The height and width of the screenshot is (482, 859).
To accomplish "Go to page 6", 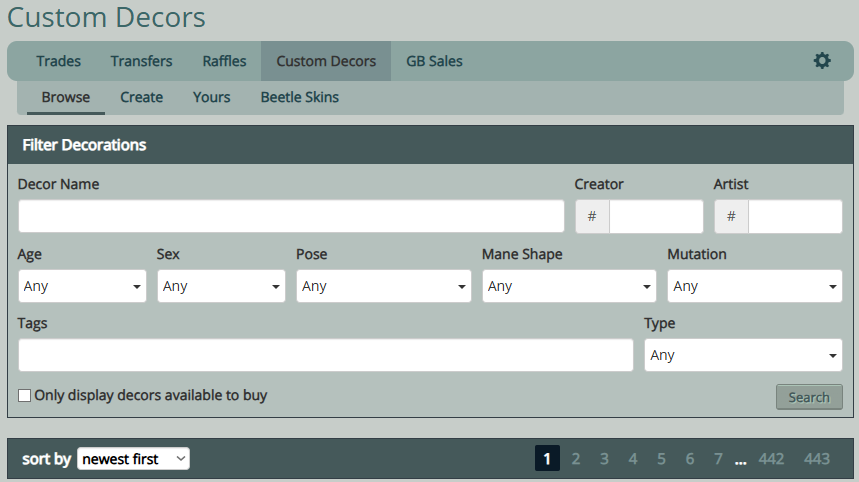I will [690, 458].
